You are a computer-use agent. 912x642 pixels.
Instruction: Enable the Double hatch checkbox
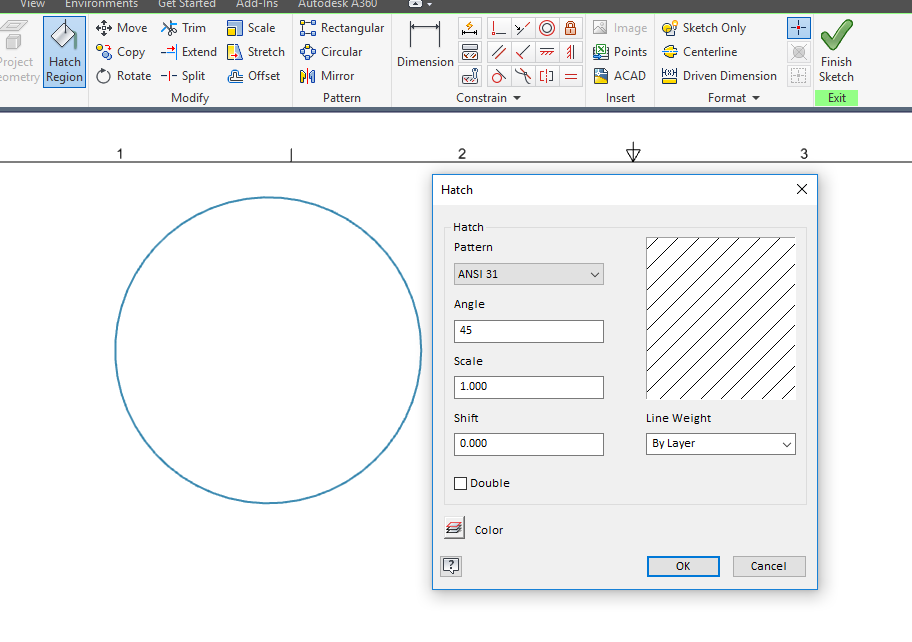pyautogui.click(x=460, y=483)
